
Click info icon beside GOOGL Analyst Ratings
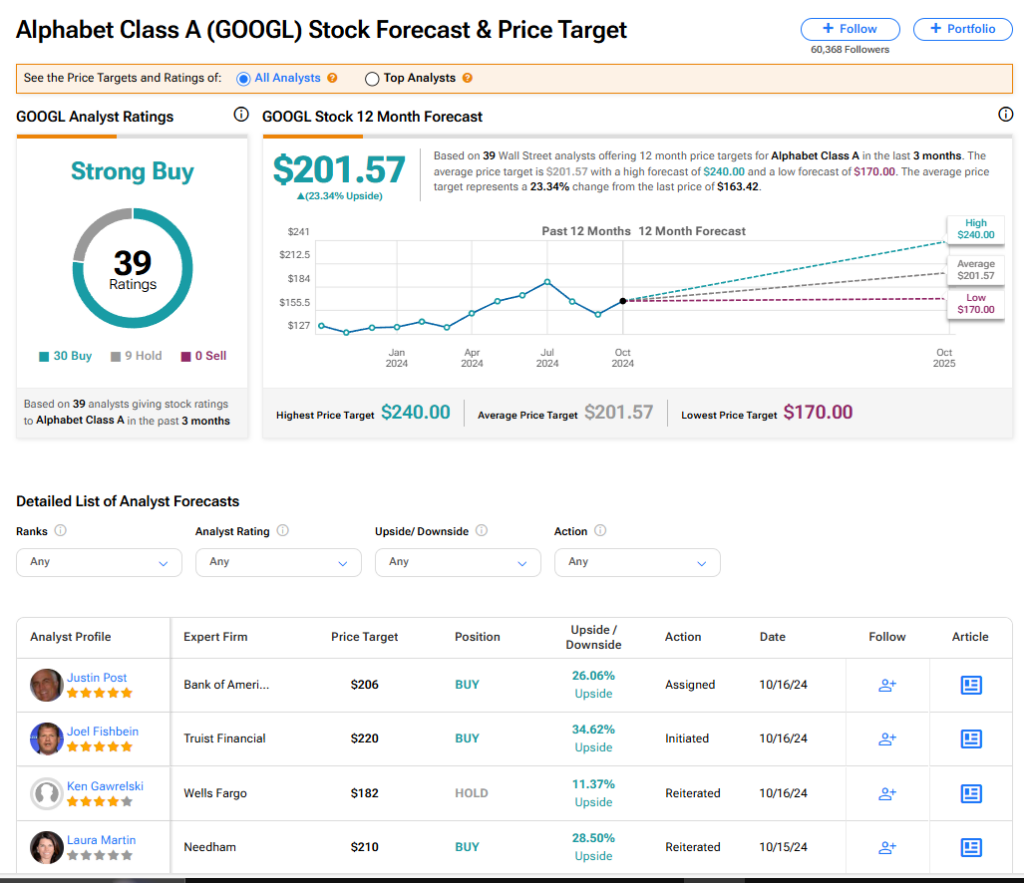[x=241, y=115]
